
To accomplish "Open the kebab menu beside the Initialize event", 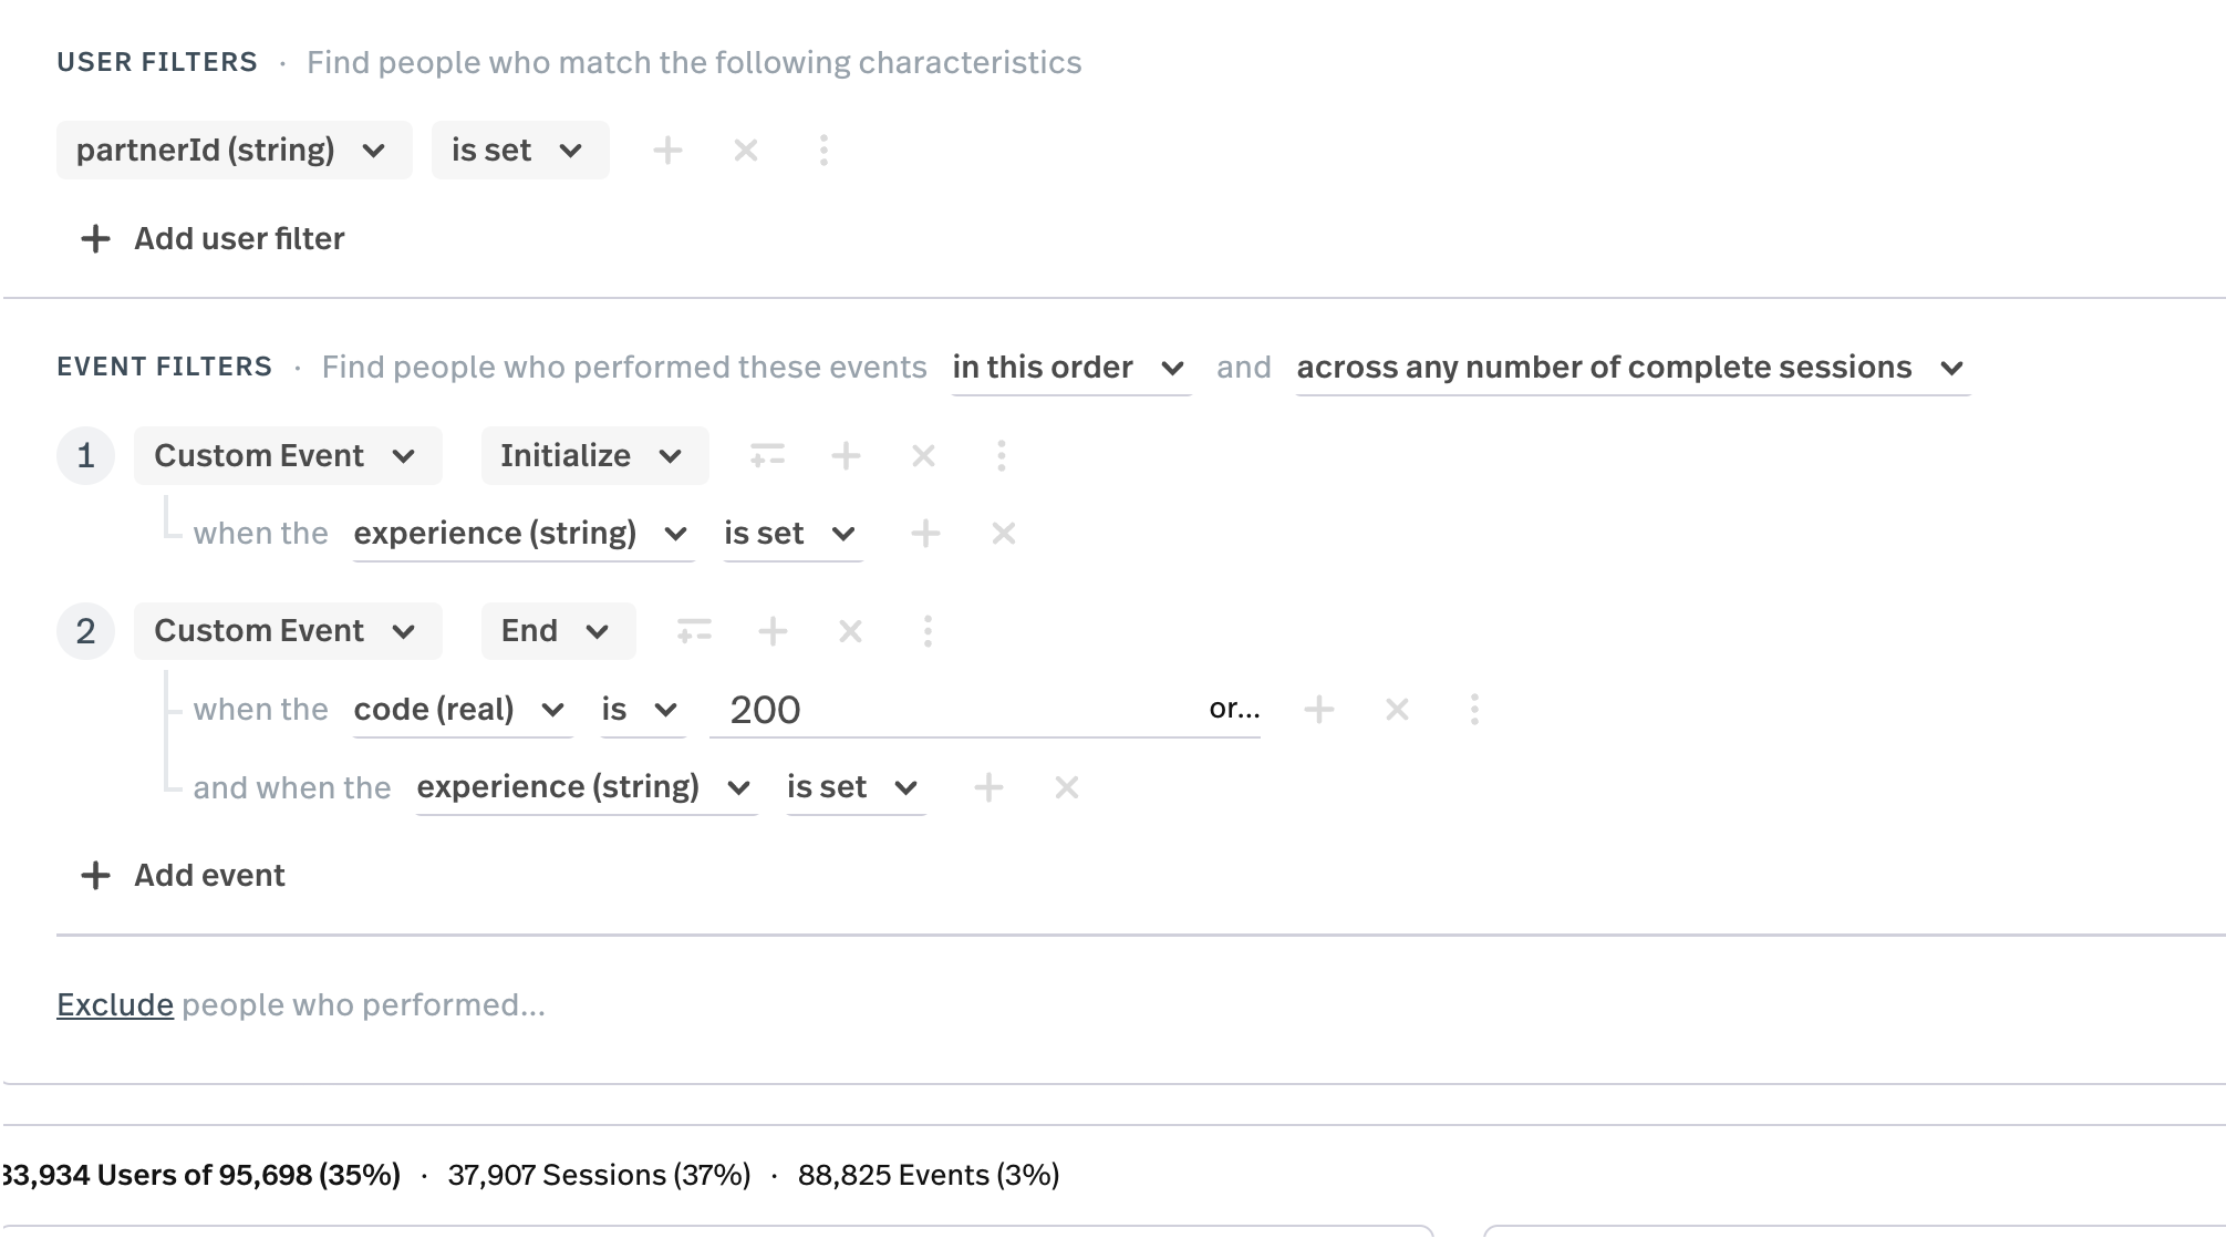I will [x=1001, y=456].
